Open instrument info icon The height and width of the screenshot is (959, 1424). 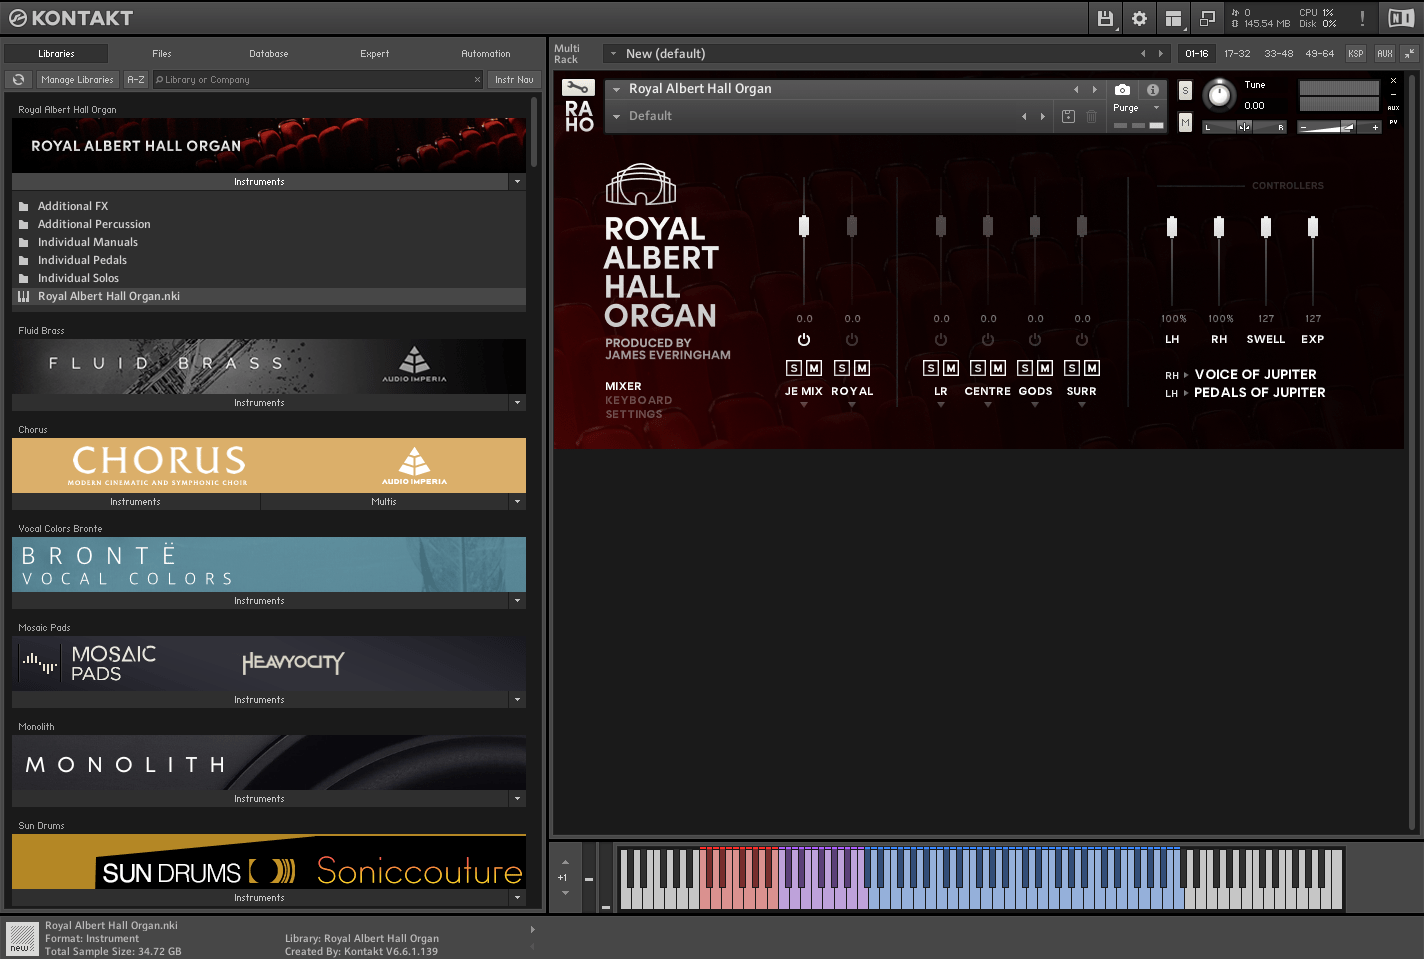[x=1153, y=90]
